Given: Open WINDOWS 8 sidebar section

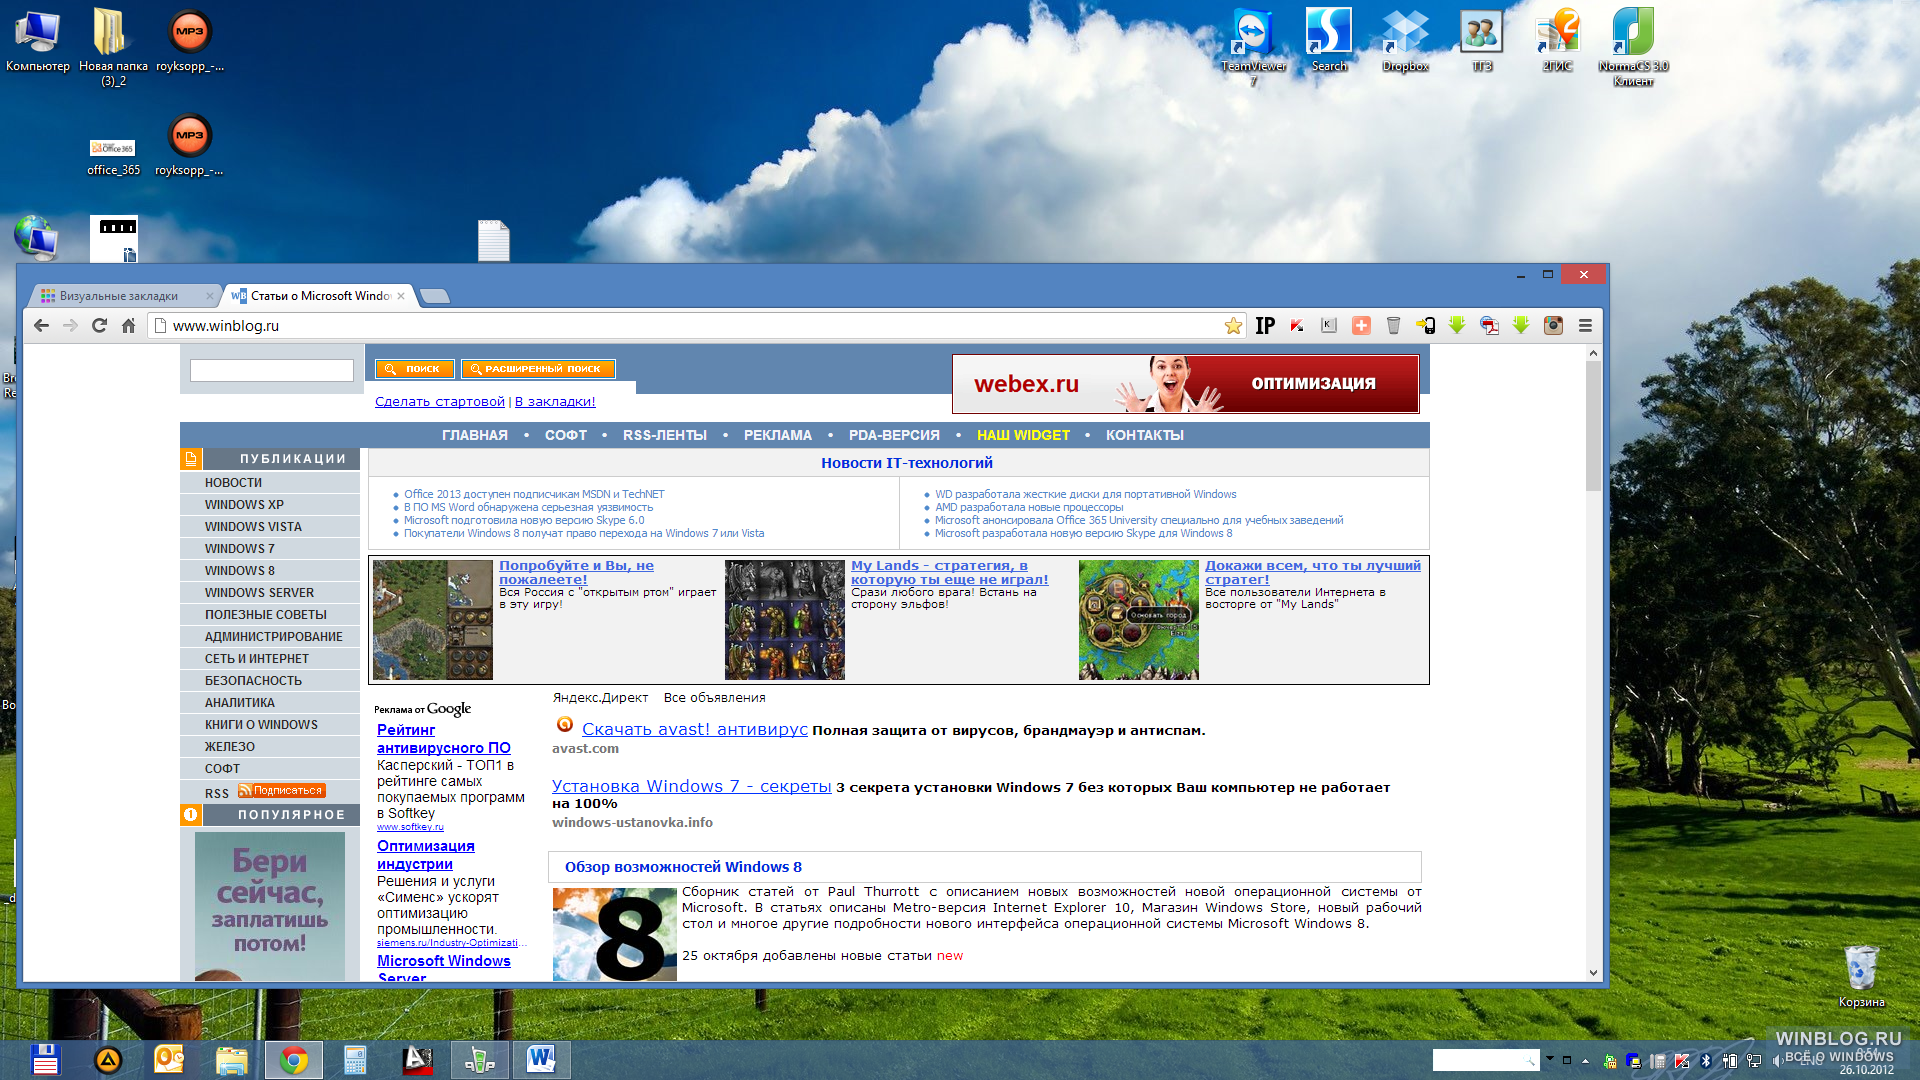Looking at the screenshot, I should coord(270,571).
